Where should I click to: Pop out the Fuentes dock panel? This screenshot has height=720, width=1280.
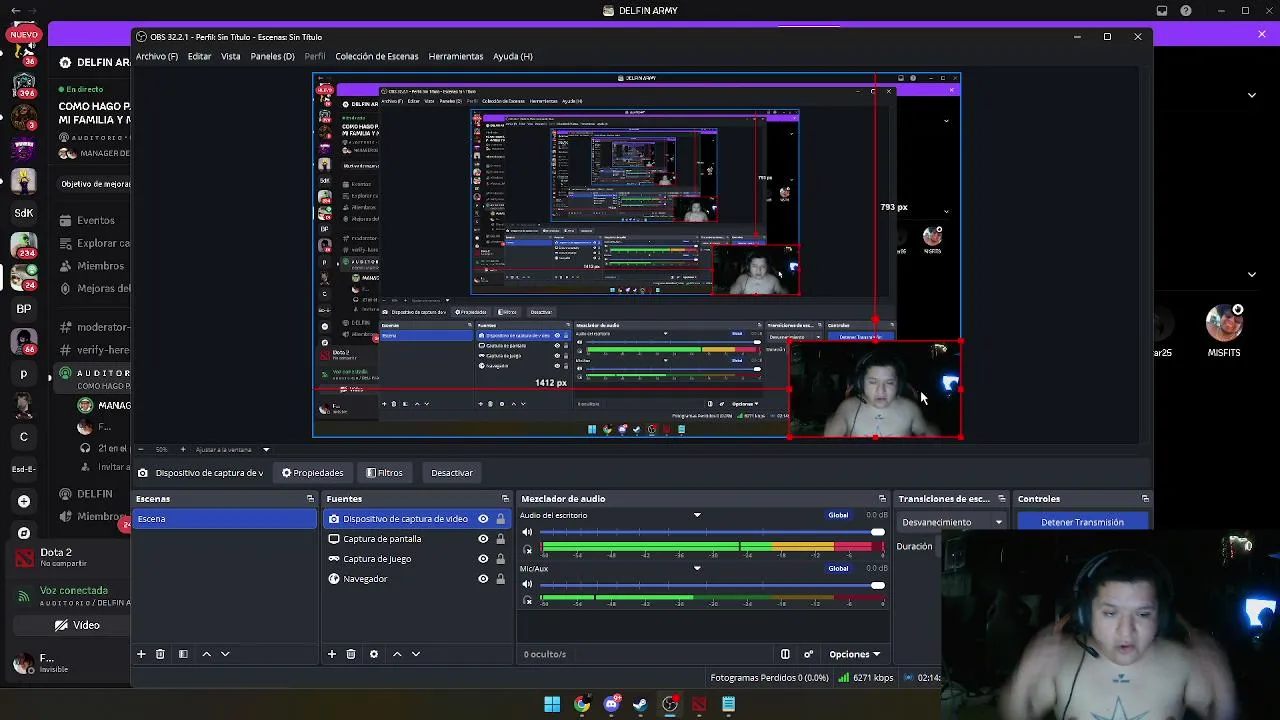pyautogui.click(x=505, y=499)
